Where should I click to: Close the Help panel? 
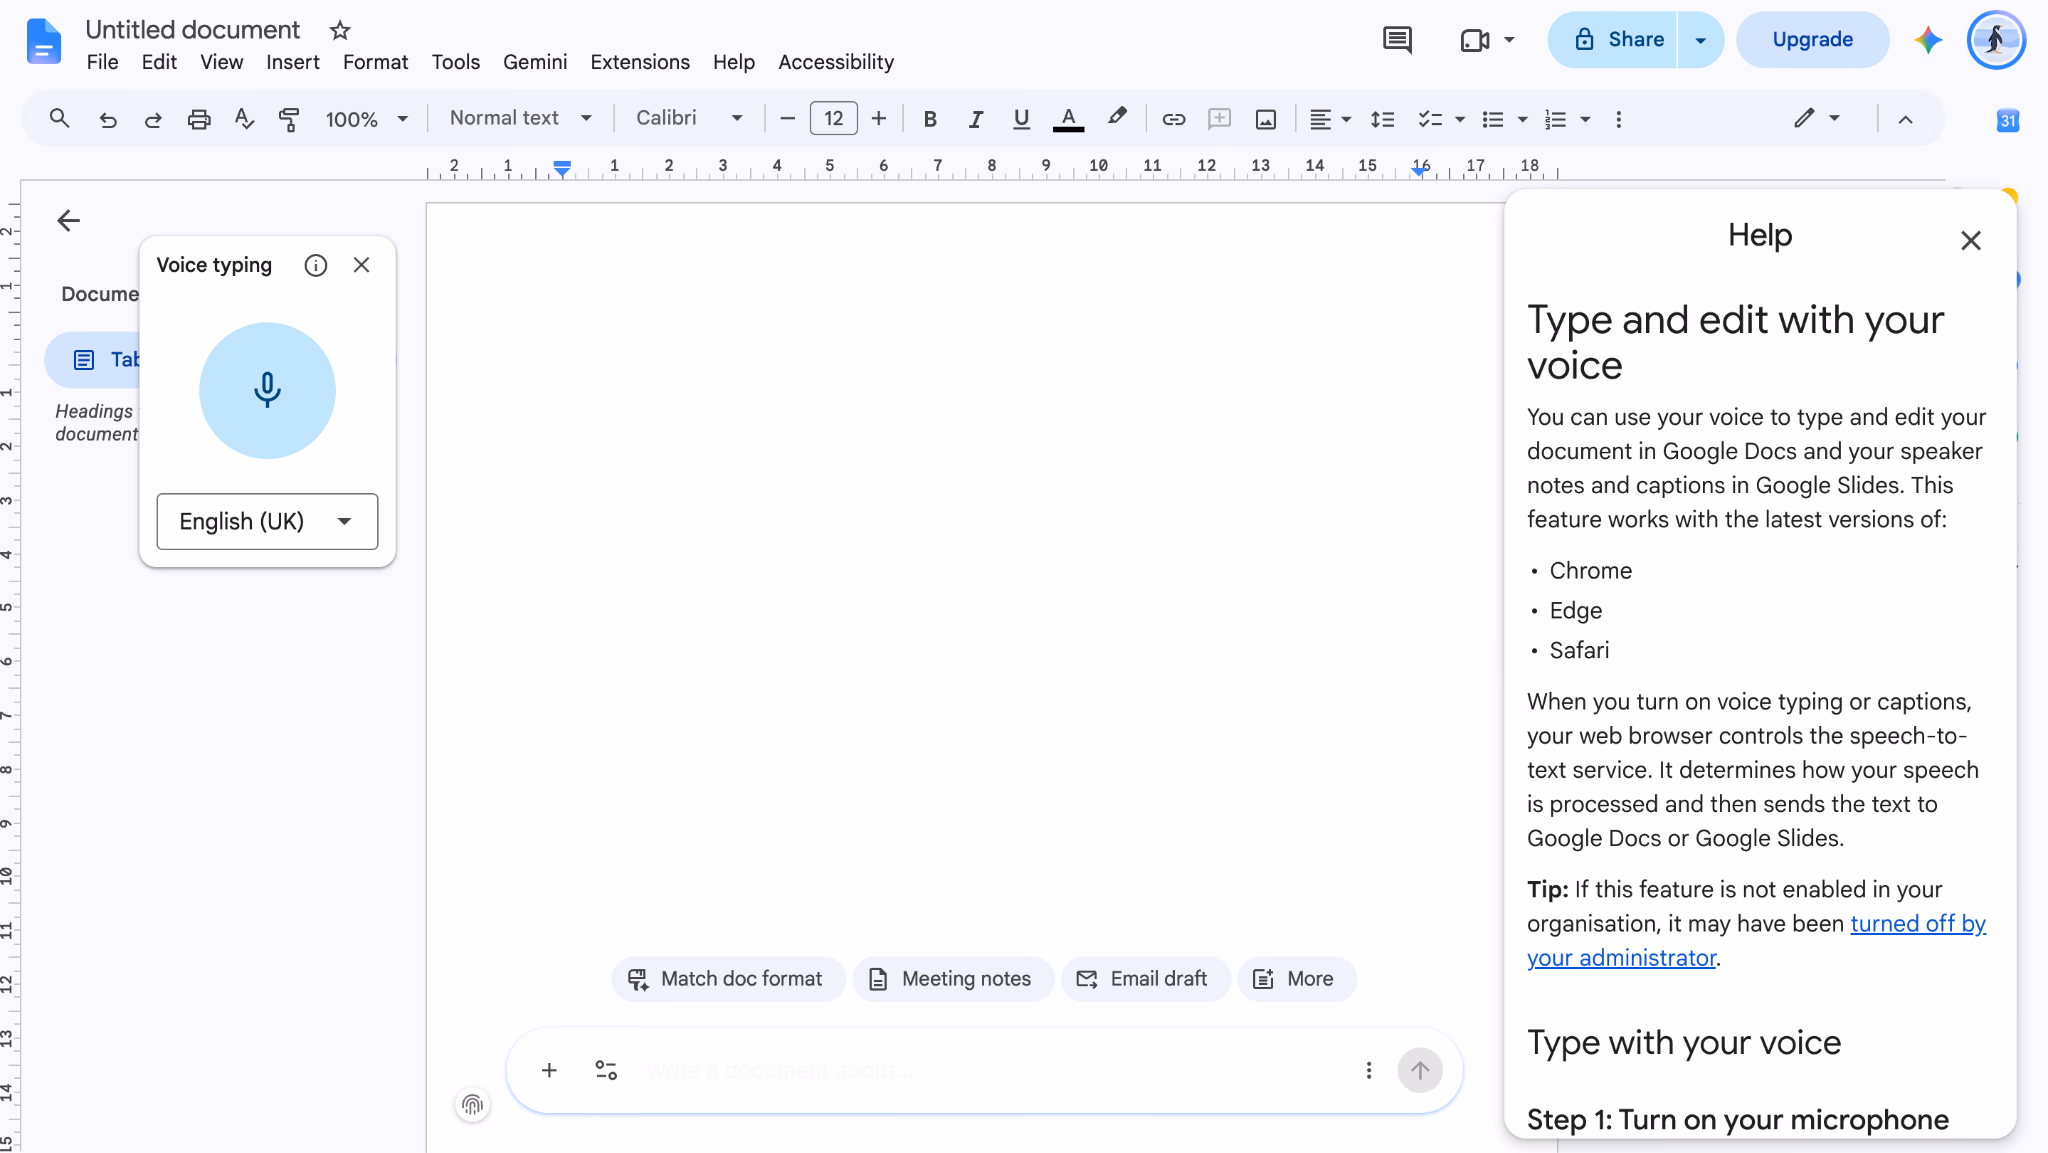1970,240
